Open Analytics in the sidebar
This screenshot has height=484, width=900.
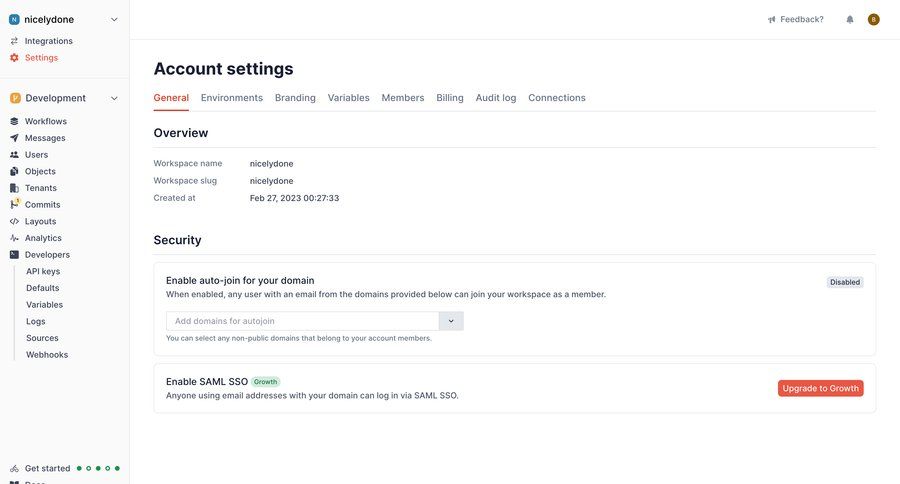(x=43, y=238)
